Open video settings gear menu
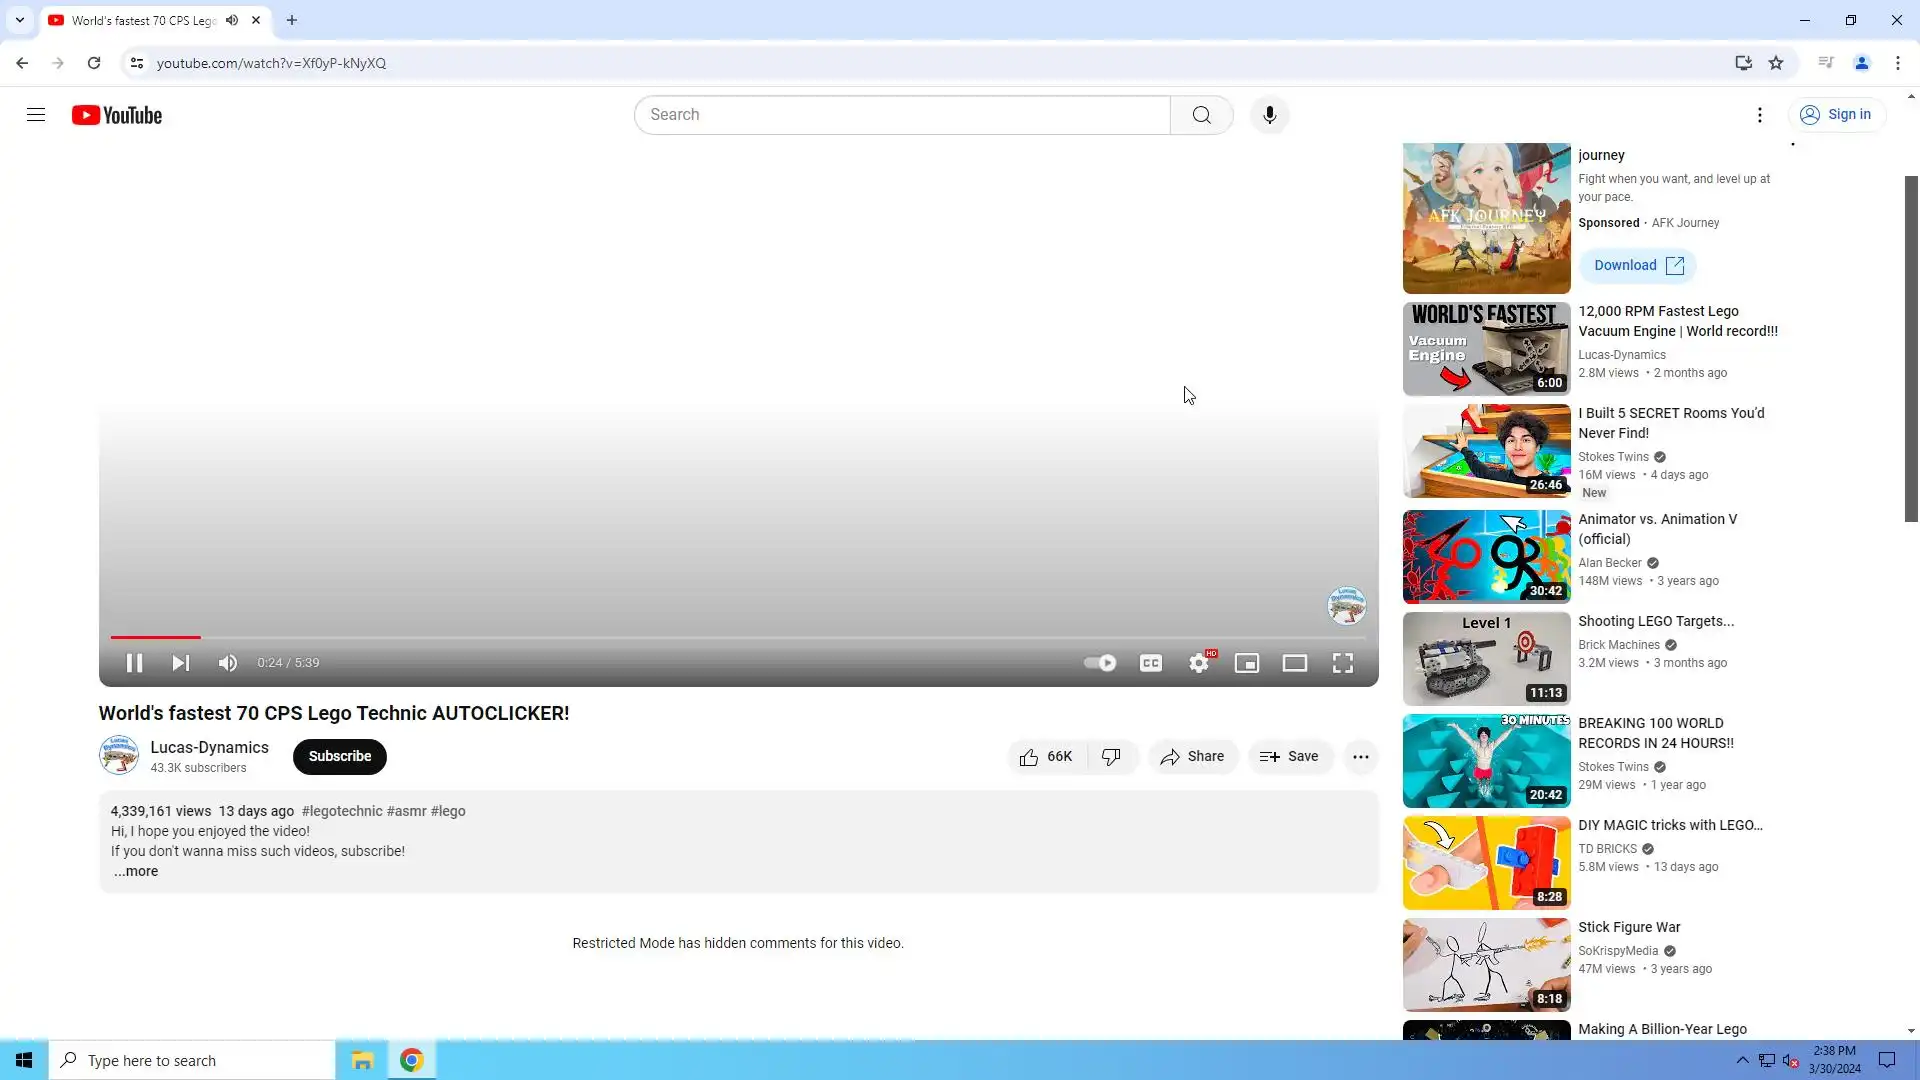 click(1199, 663)
